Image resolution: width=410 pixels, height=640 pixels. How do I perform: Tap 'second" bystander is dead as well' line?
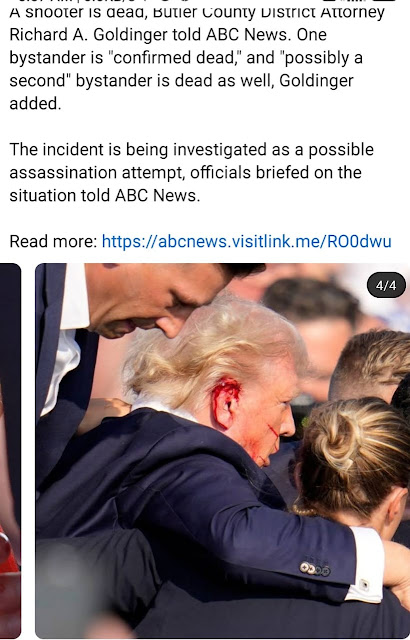[181, 81]
